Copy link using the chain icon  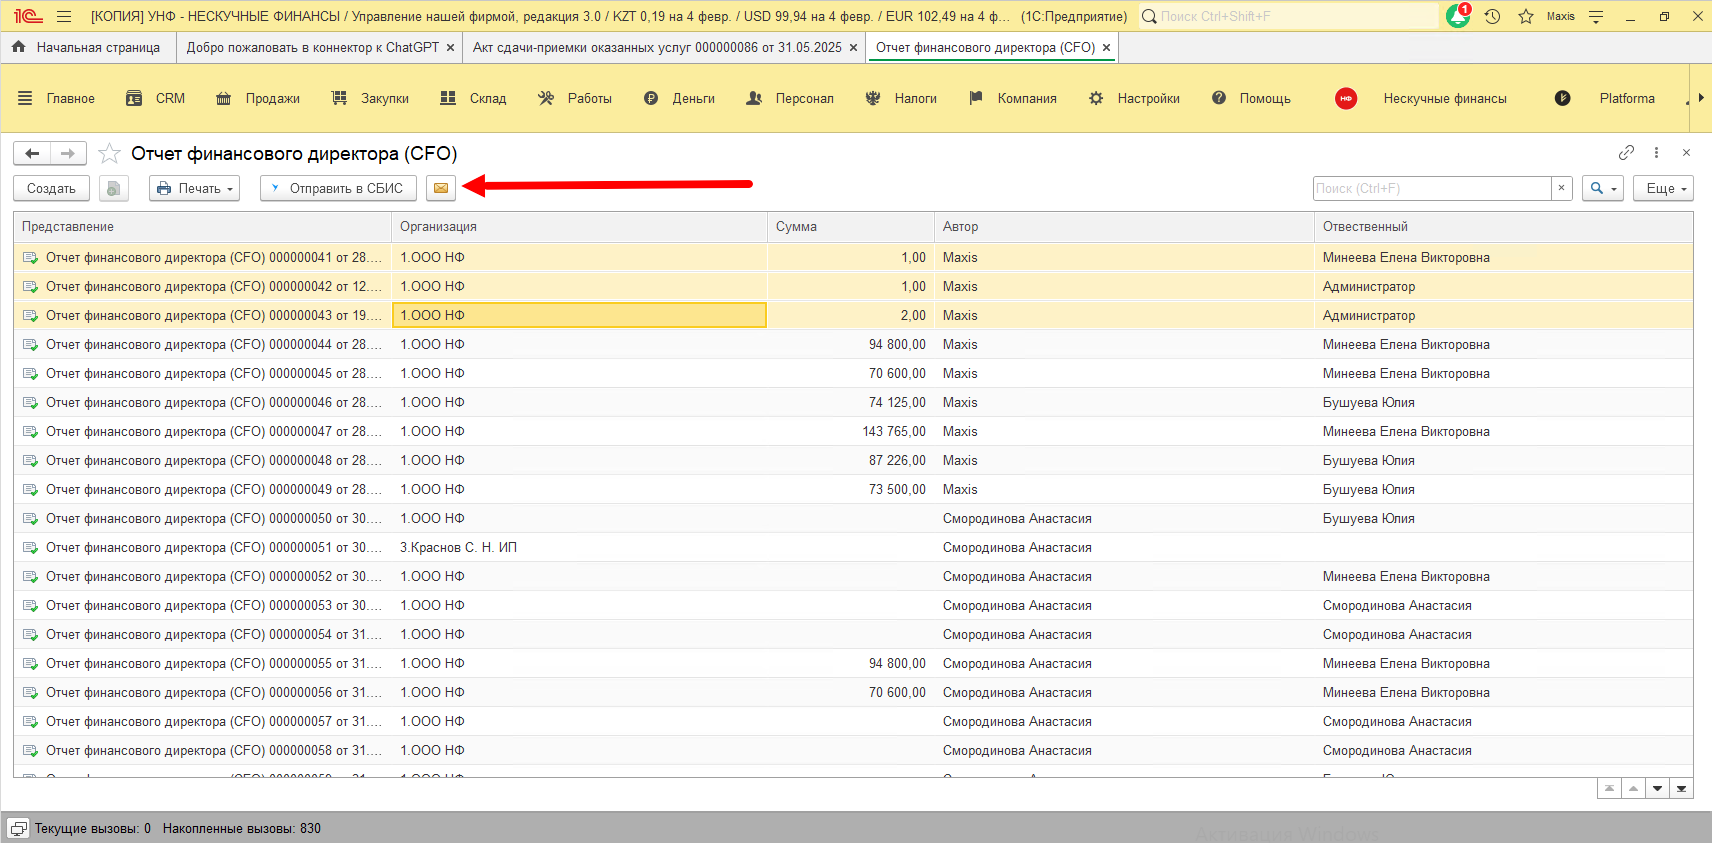click(x=1626, y=153)
